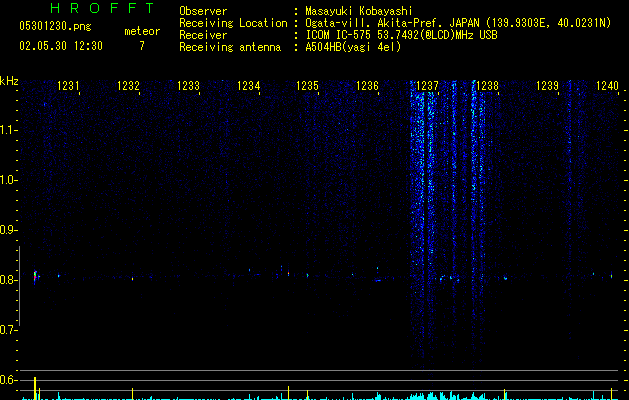Click the 1.1 kHz axis label

point(8,130)
